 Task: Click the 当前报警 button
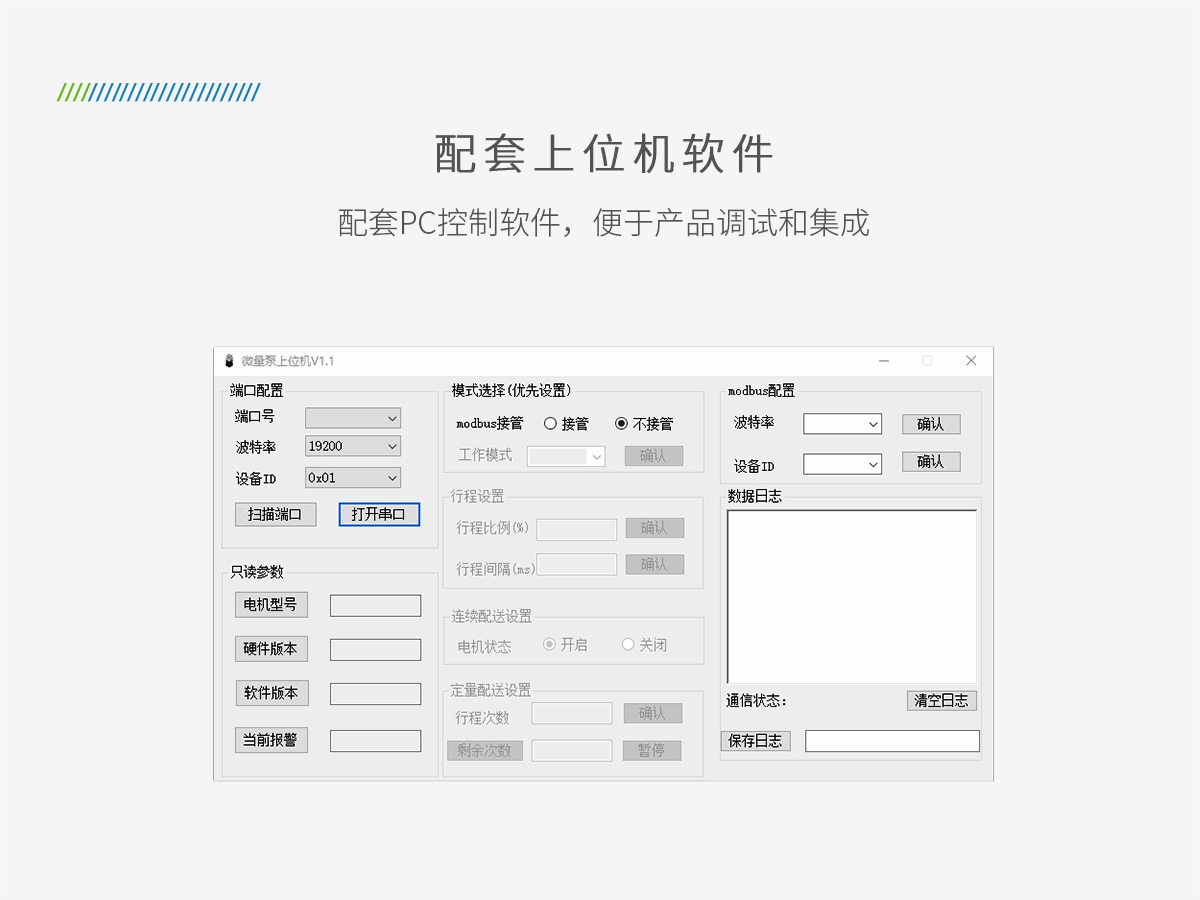tap(271, 740)
